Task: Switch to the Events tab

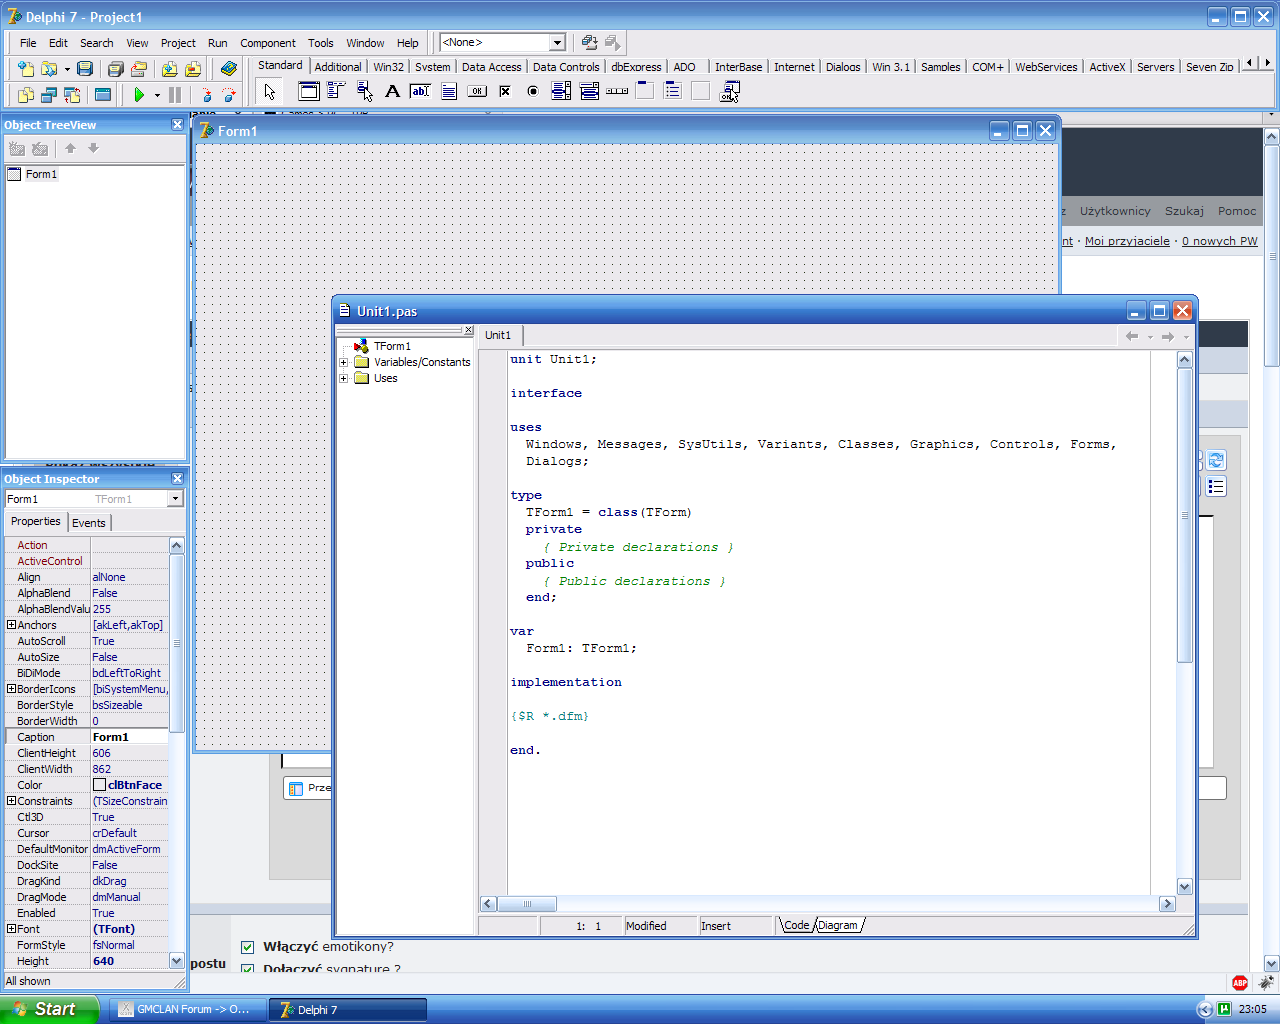Action: click(x=88, y=523)
